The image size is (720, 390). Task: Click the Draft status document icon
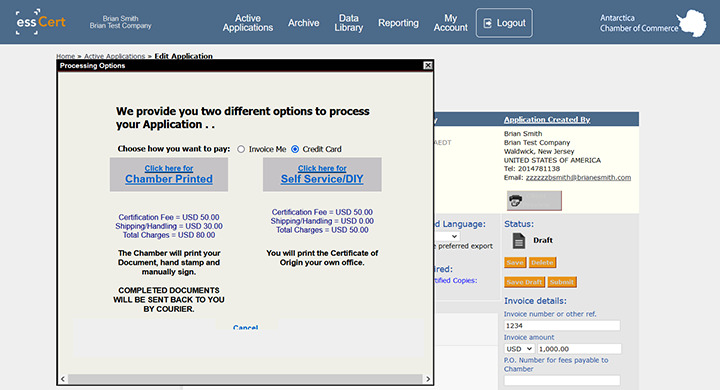[518, 240]
